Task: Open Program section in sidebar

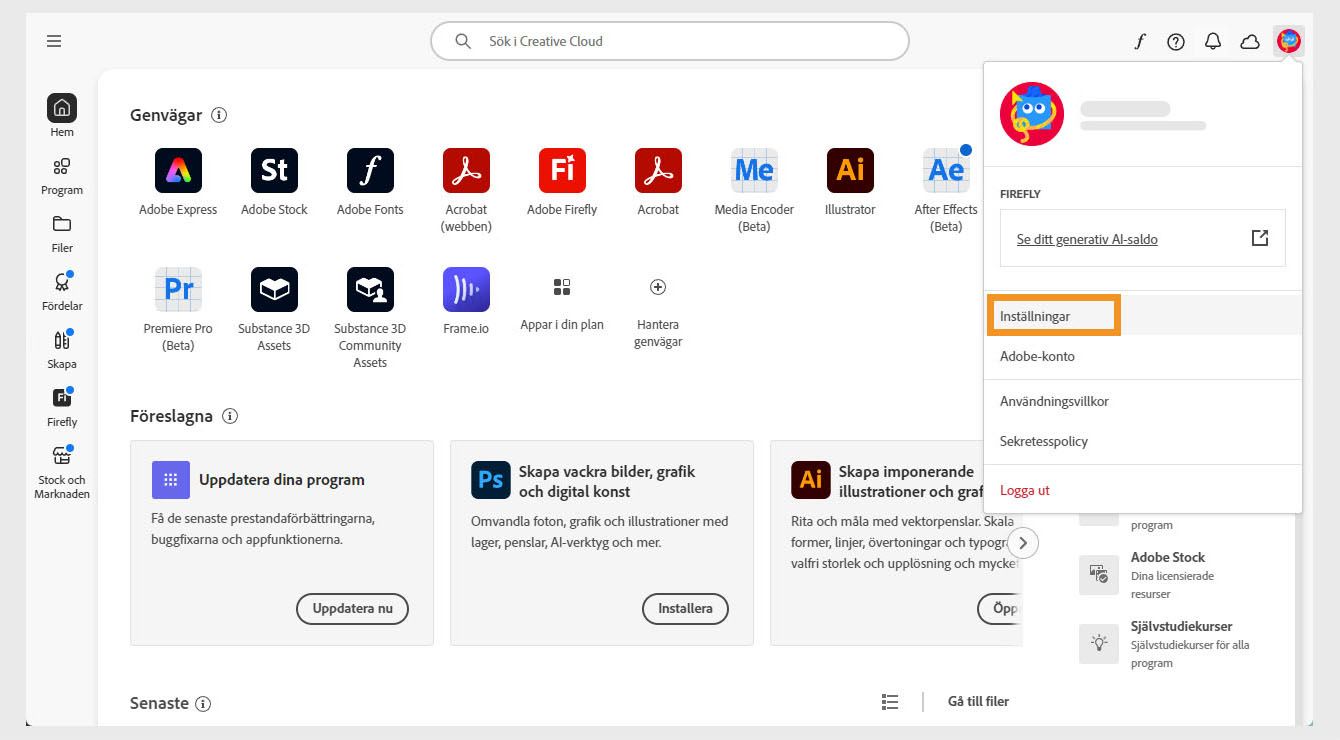Action: [x=62, y=174]
